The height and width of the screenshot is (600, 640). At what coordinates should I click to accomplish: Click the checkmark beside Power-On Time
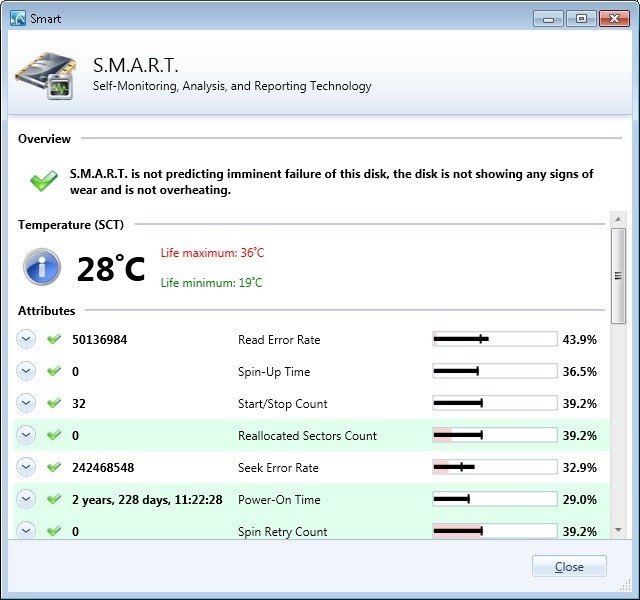pyautogui.click(x=54, y=499)
